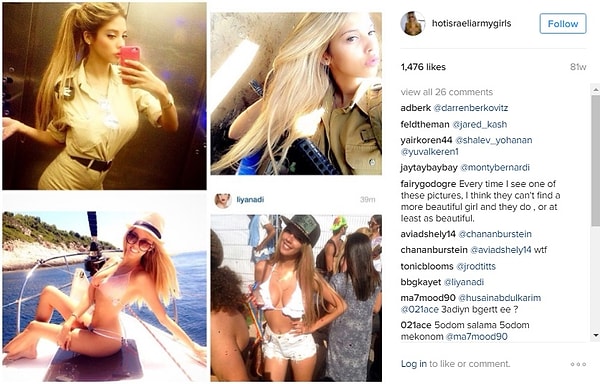This screenshot has height=384, width=600.
Task: Click the top-left mirror selfie photo
Action: [104, 96]
